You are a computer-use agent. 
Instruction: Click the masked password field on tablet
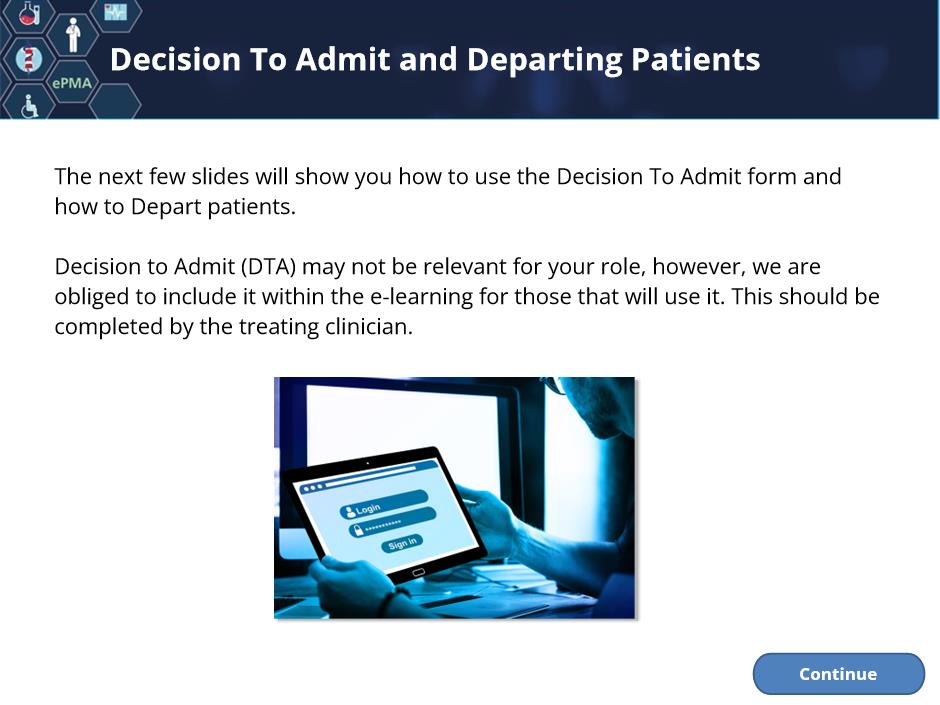pyautogui.click(x=391, y=522)
